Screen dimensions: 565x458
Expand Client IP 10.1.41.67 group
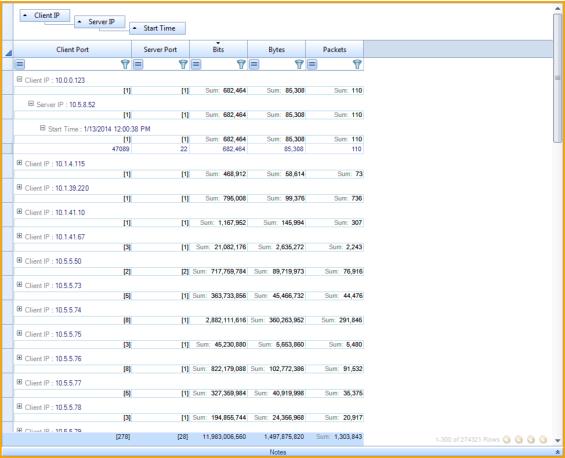19,236
